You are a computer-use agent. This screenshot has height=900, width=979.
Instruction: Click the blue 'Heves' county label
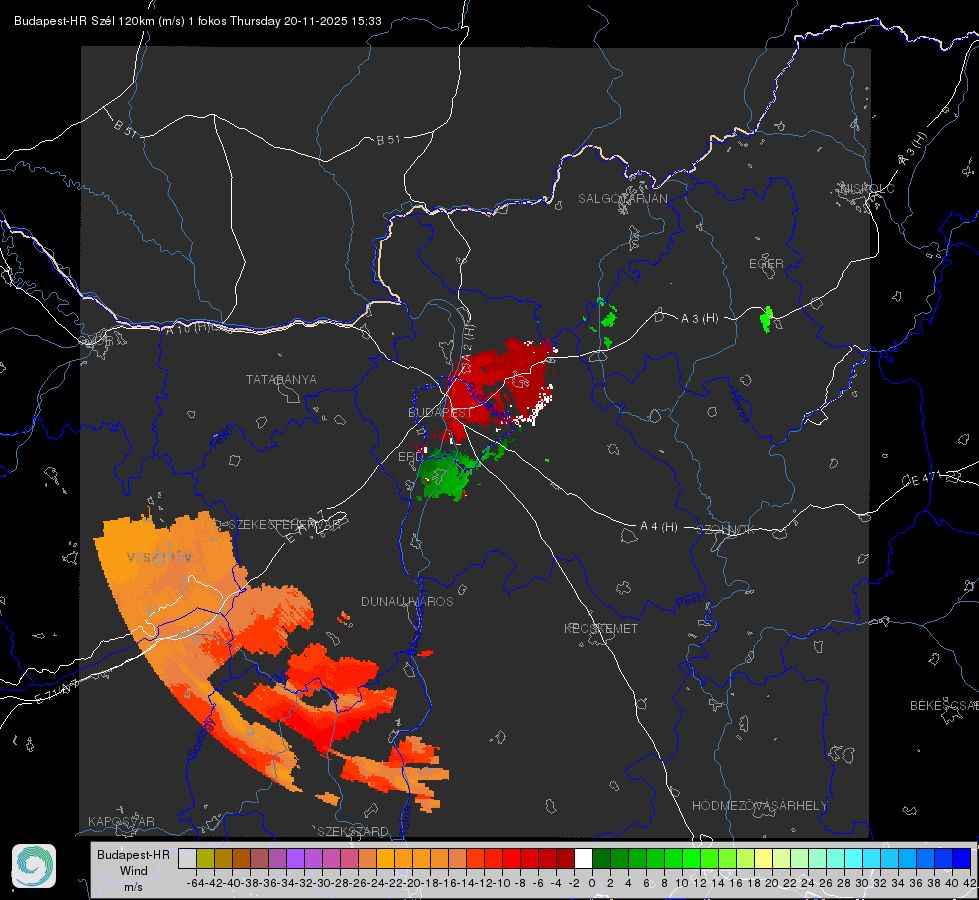coord(739,406)
